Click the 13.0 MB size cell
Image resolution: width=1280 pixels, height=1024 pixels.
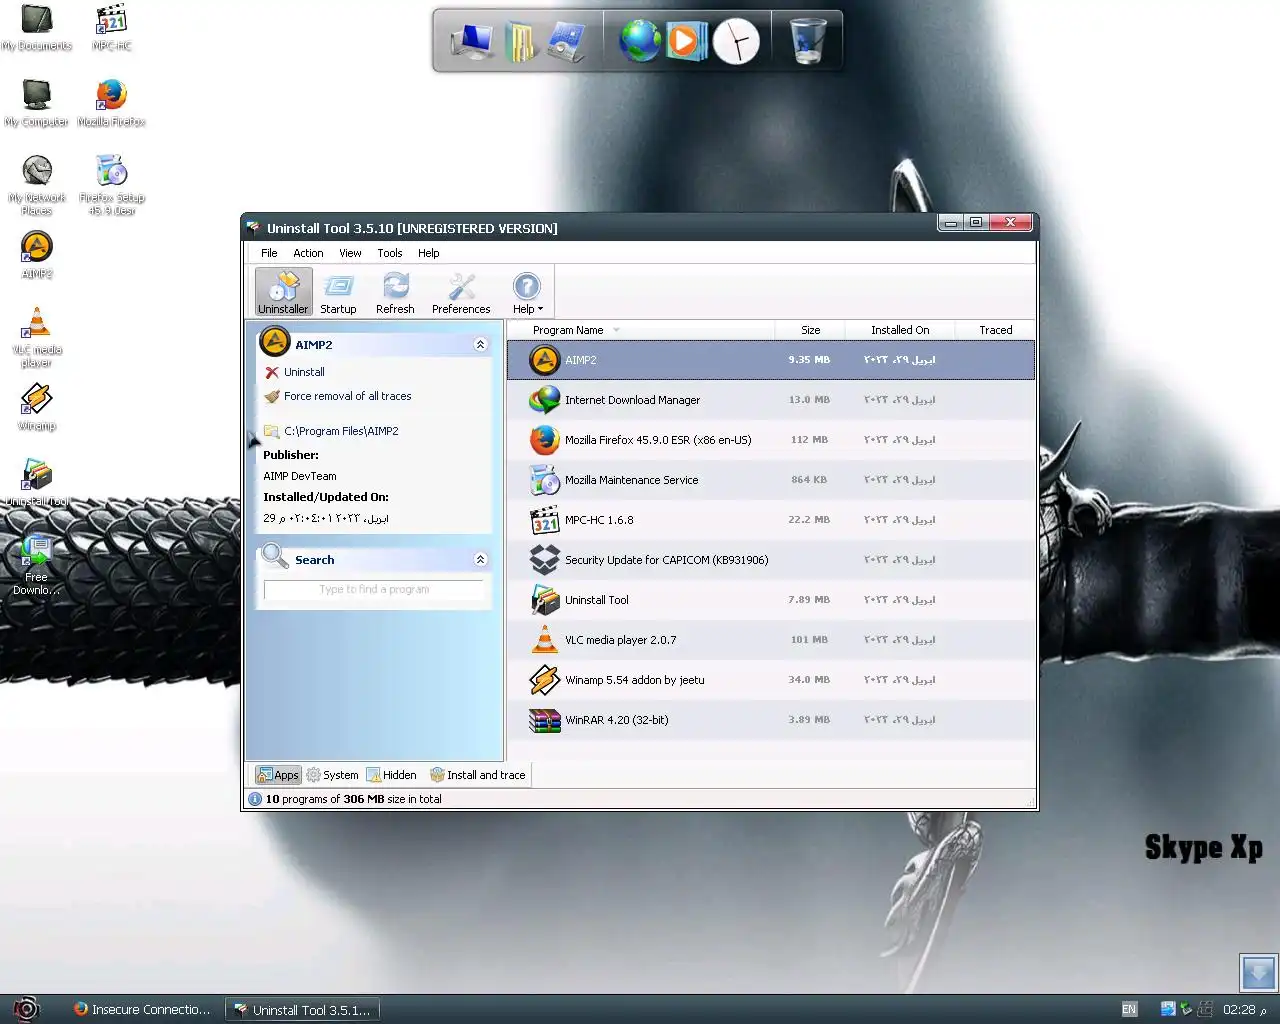[809, 400]
